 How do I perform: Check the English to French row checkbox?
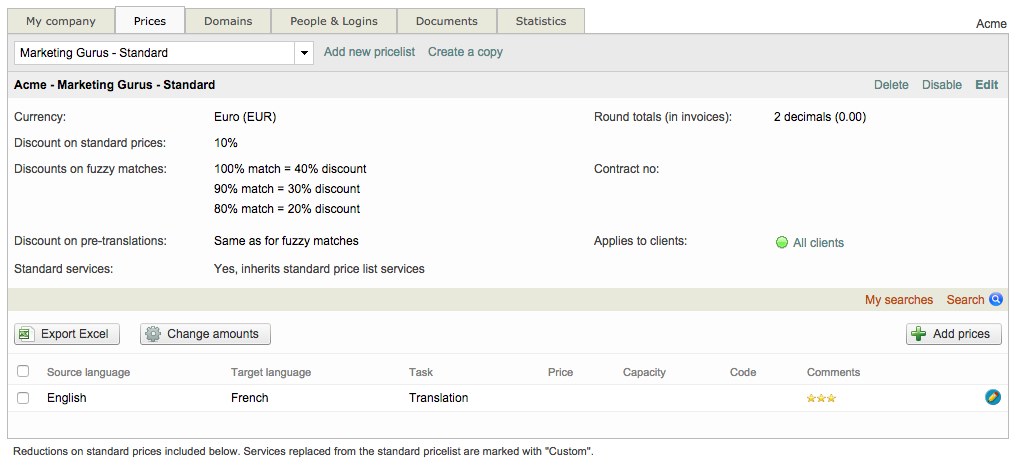pos(23,398)
